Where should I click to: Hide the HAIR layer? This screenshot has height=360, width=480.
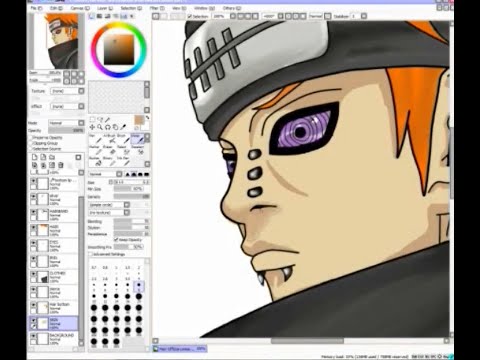tap(33, 228)
